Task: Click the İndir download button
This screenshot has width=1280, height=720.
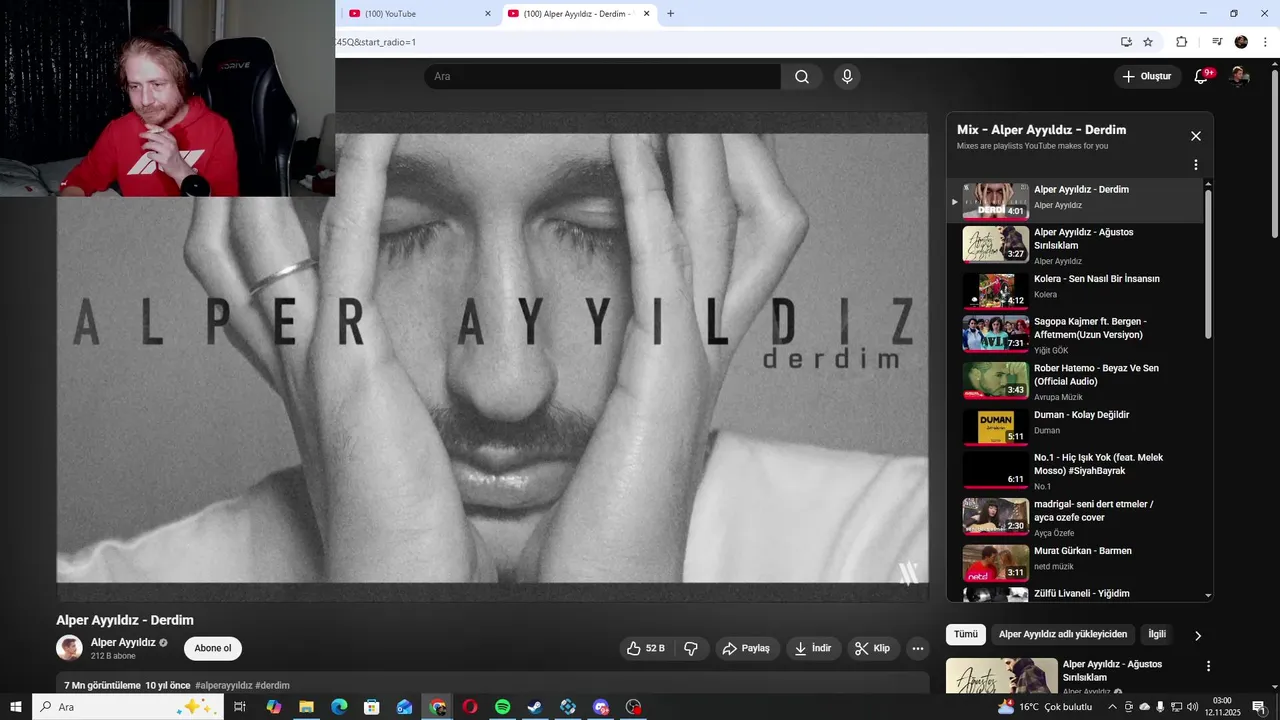Action: point(813,648)
